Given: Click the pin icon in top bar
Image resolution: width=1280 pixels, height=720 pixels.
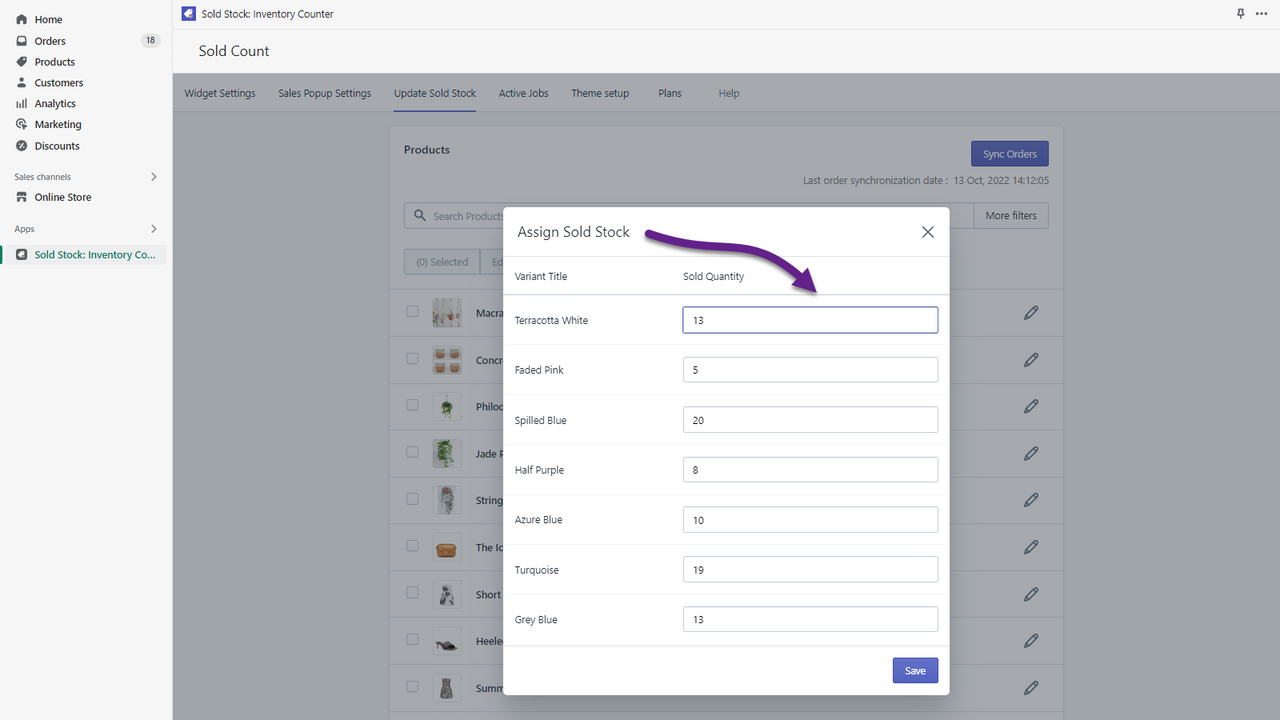Looking at the screenshot, I should 1241,14.
